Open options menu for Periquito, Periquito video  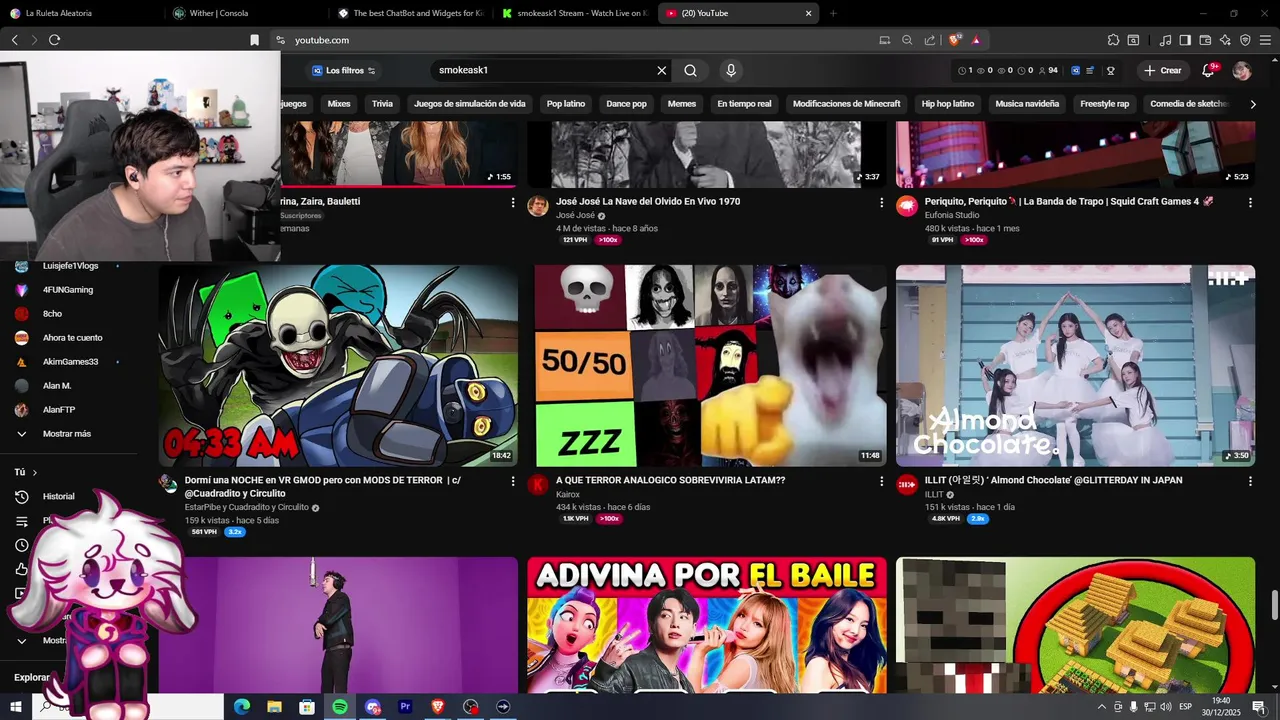point(1250,202)
